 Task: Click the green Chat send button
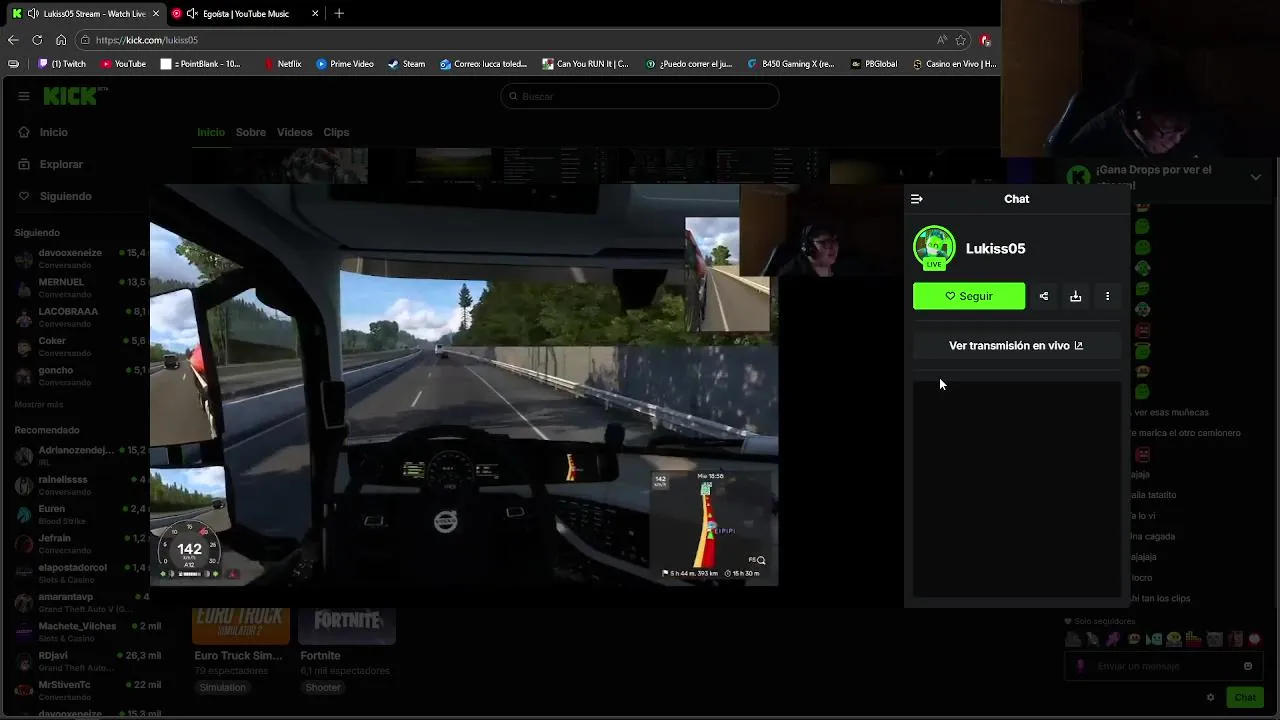pyautogui.click(x=1245, y=697)
